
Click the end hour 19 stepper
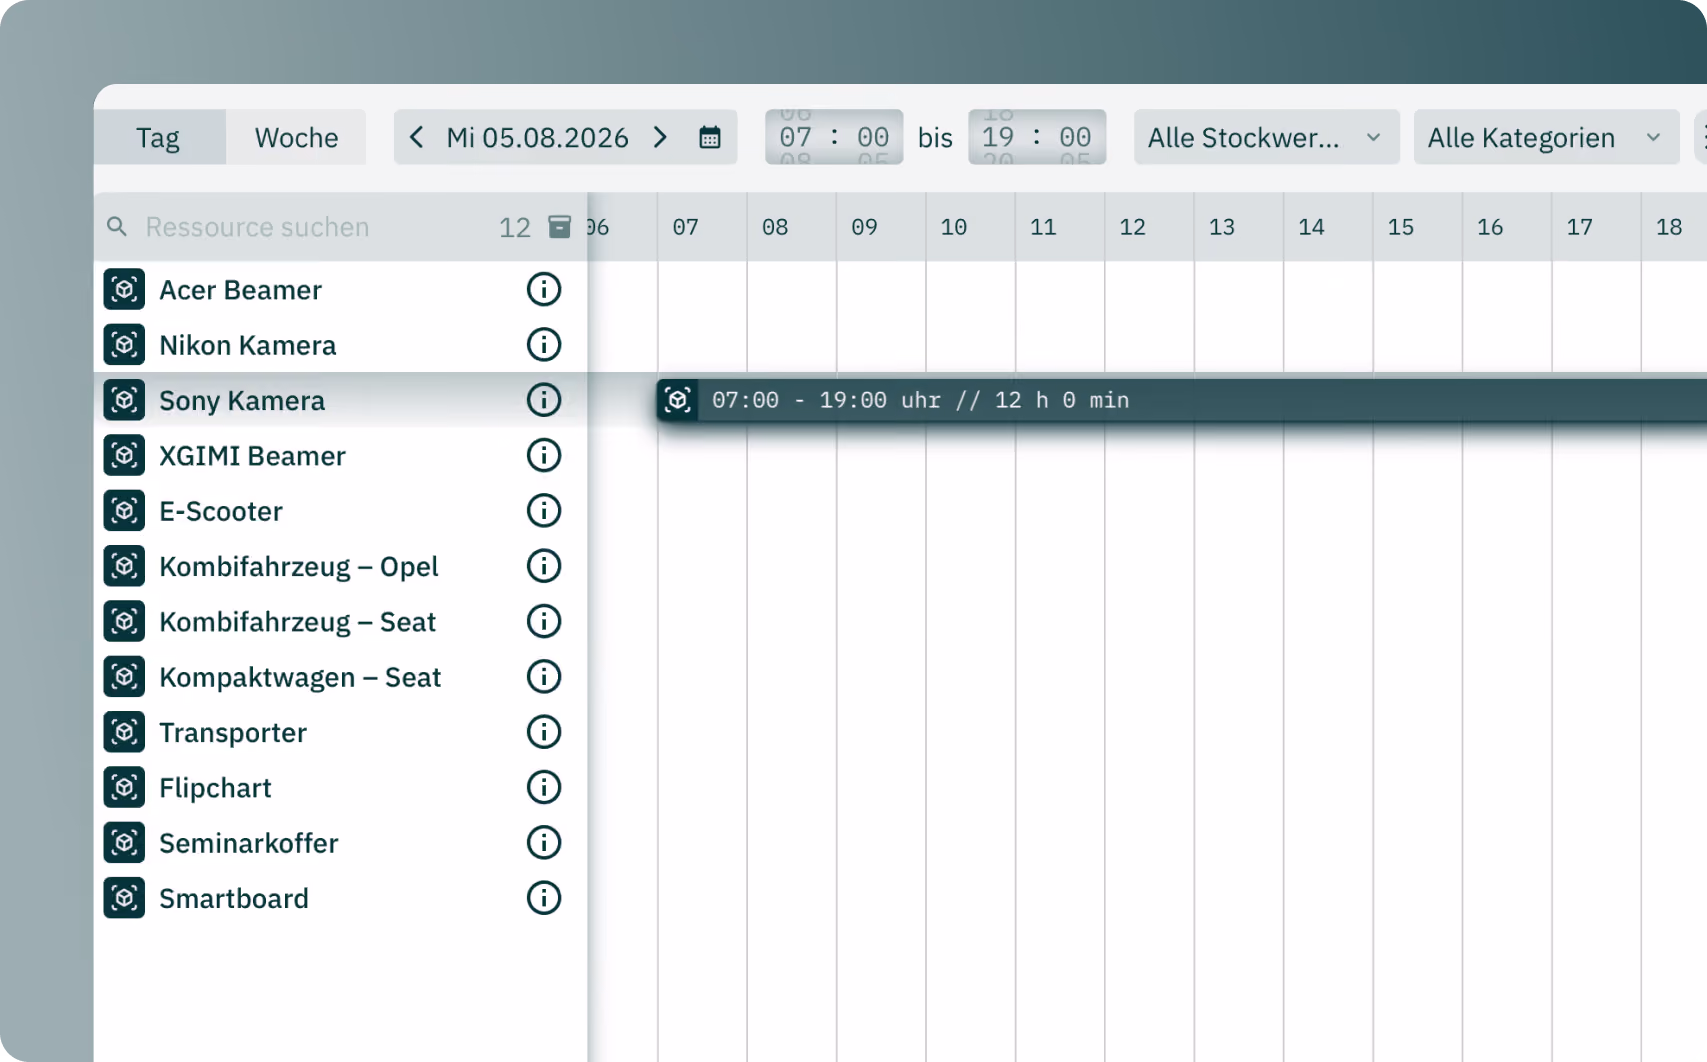[x=998, y=137]
